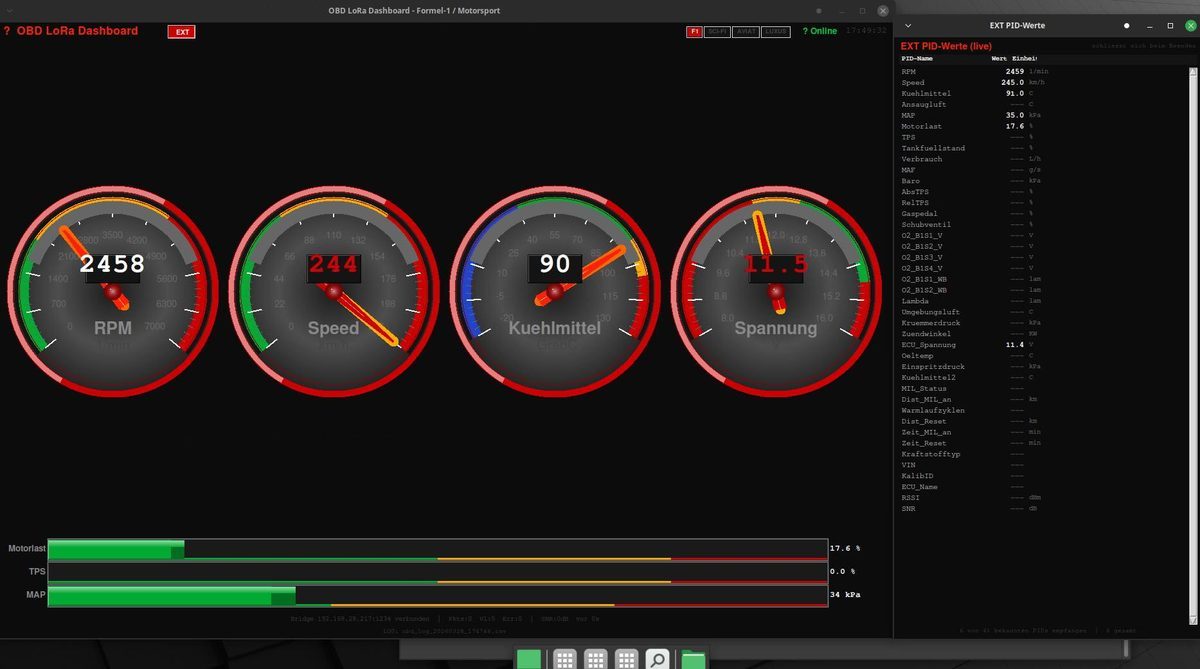
Task: Click the RPM gauge digital readout 2458
Action: [x=113, y=265]
